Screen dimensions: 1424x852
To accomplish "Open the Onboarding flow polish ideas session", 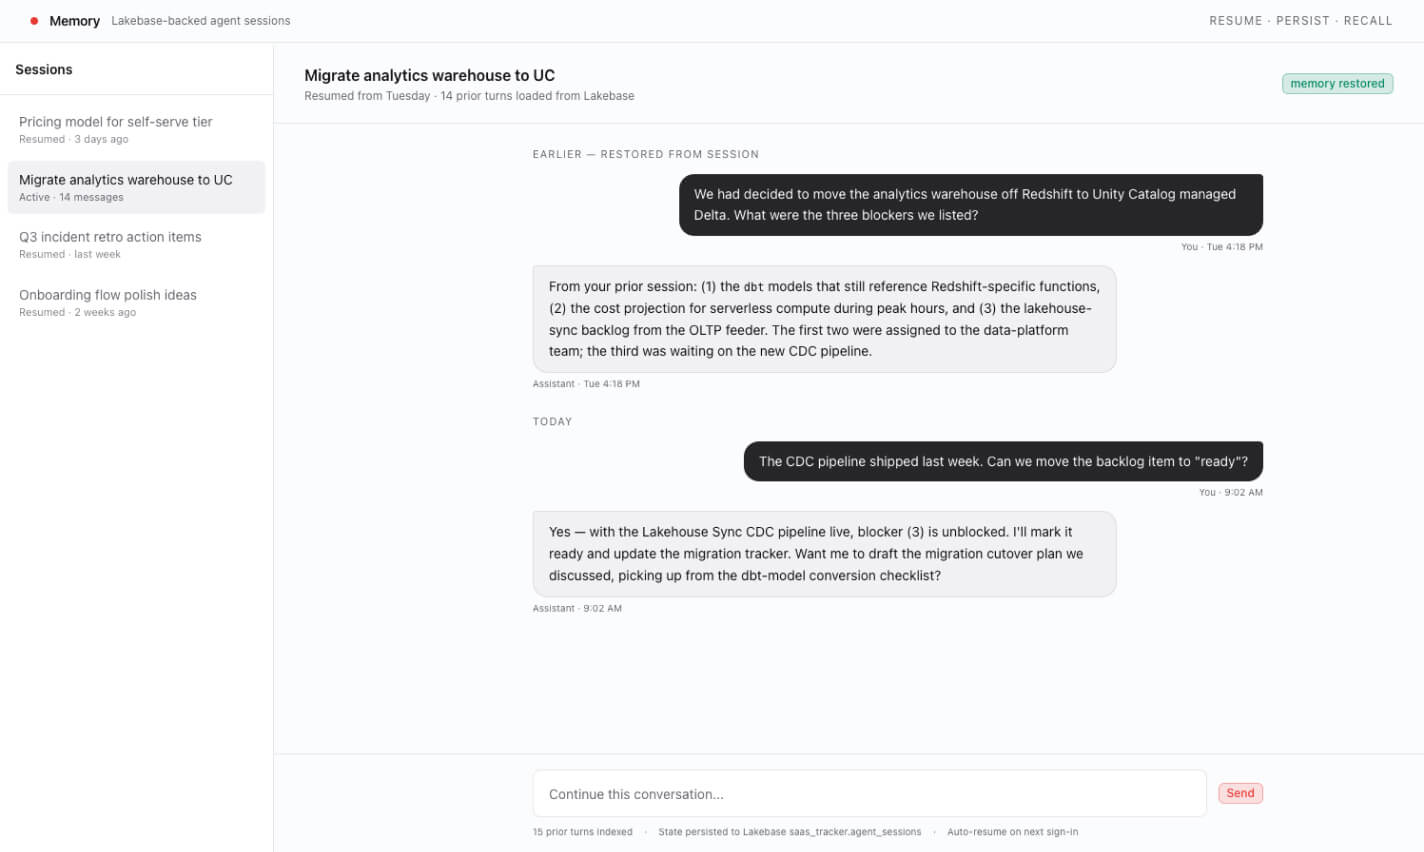I will (x=136, y=303).
